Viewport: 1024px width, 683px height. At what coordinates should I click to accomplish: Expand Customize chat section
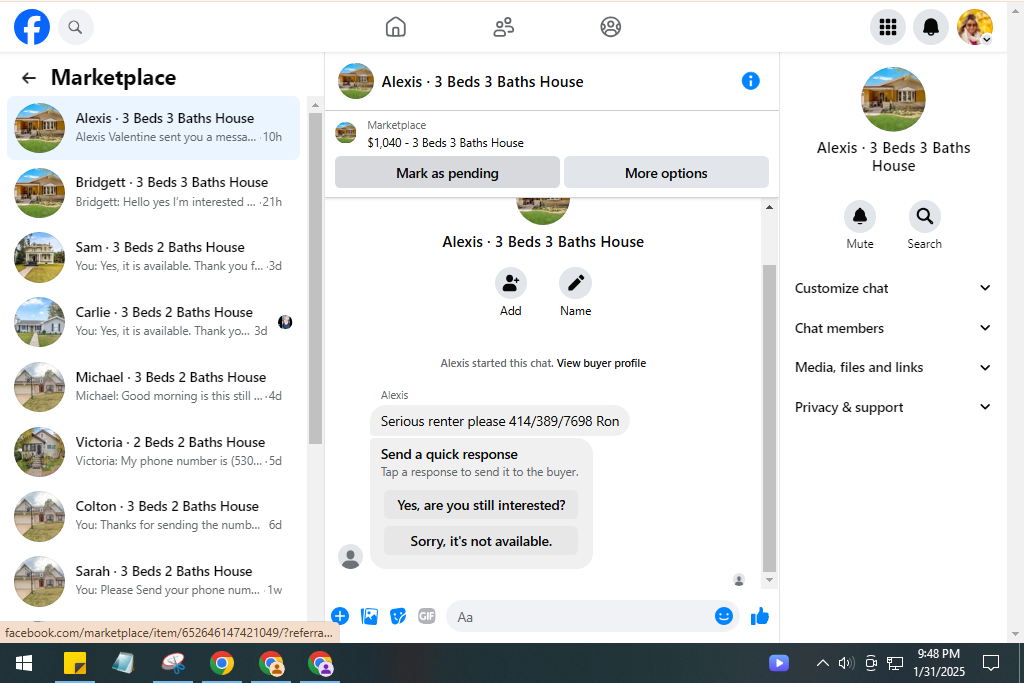[x=893, y=288]
